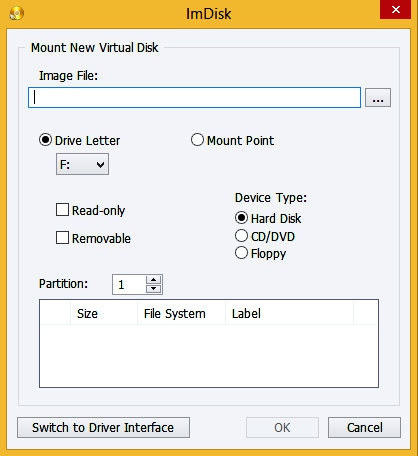Click the Image File: label
The image size is (418, 456).
point(68,76)
